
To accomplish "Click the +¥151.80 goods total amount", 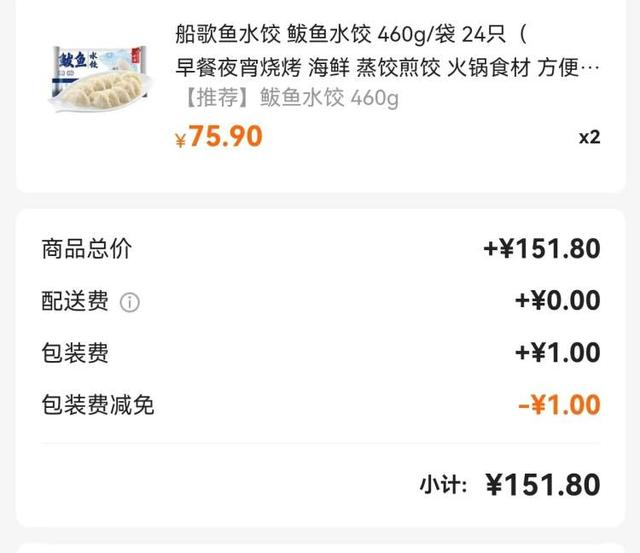I will (541, 249).
